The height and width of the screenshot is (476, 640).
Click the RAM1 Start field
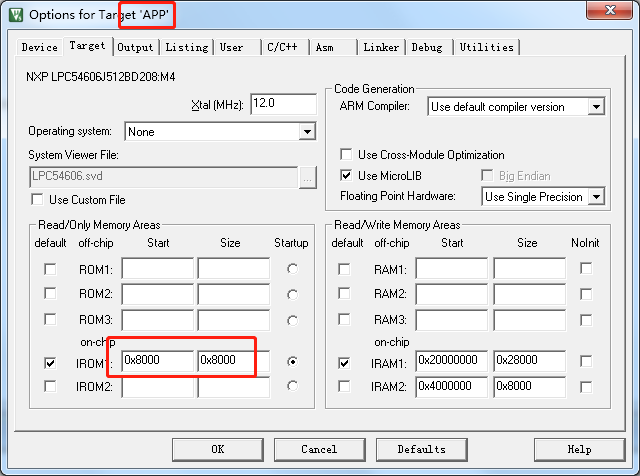(451, 268)
